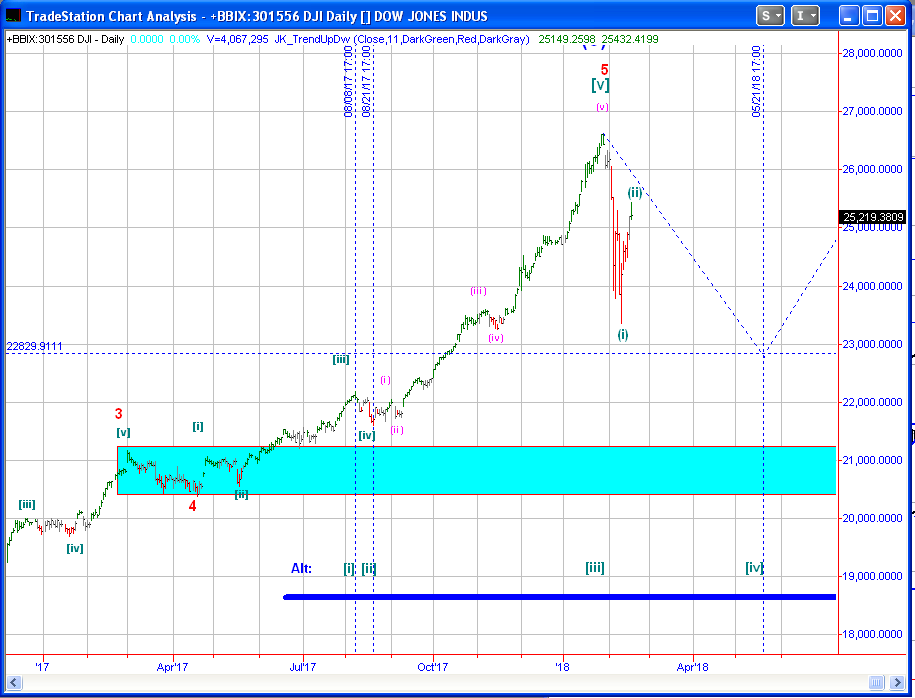Click the current price label 25,219.3809
Image resolution: width=915 pixels, height=698 pixels.
tap(872, 217)
